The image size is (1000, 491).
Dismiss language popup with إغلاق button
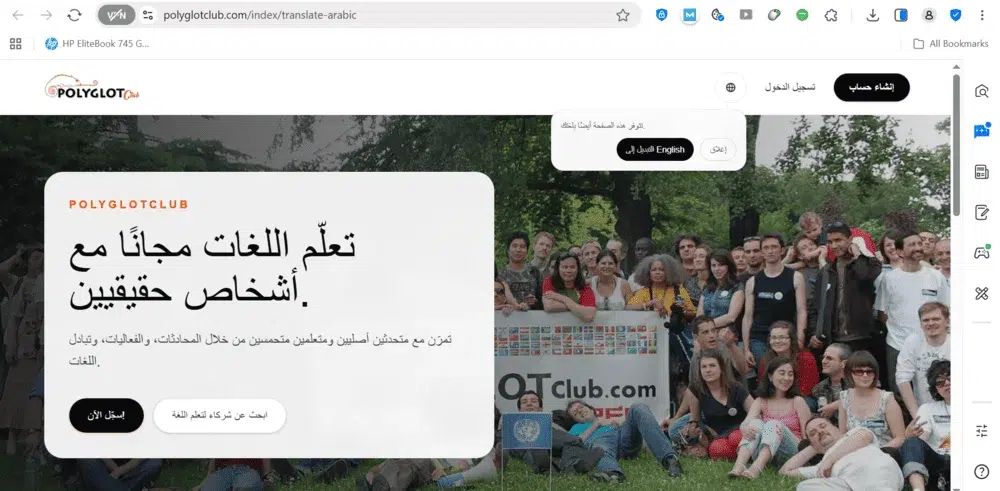coord(718,150)
